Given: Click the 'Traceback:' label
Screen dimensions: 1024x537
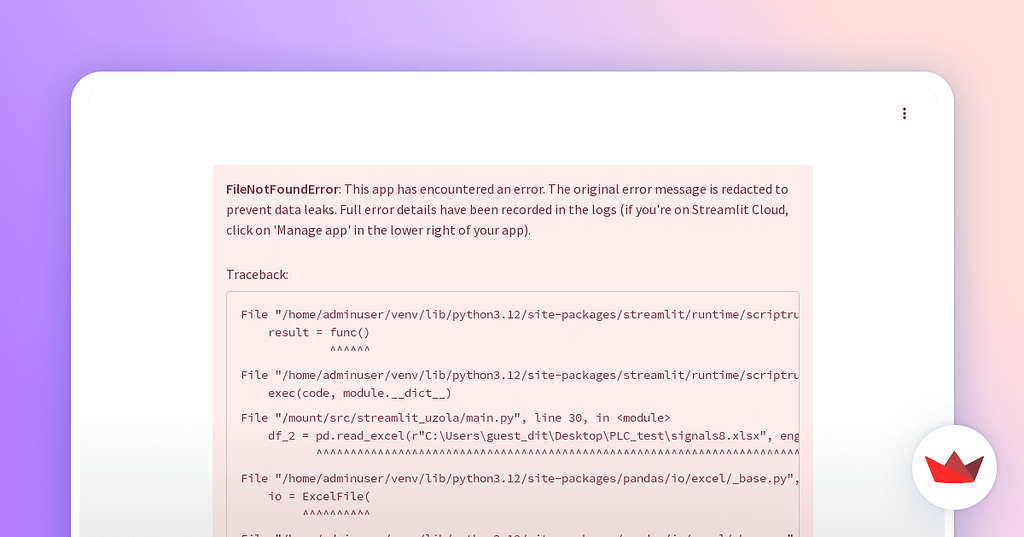Looking at the screenshot, I should coord(257,274).
